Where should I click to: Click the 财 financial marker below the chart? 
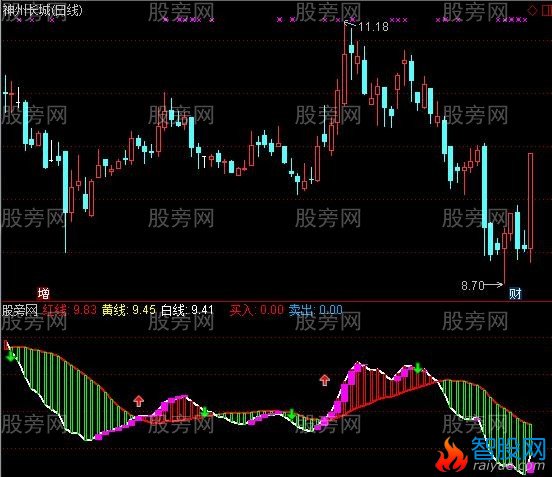pyautogui.click(x=515, y=293)
